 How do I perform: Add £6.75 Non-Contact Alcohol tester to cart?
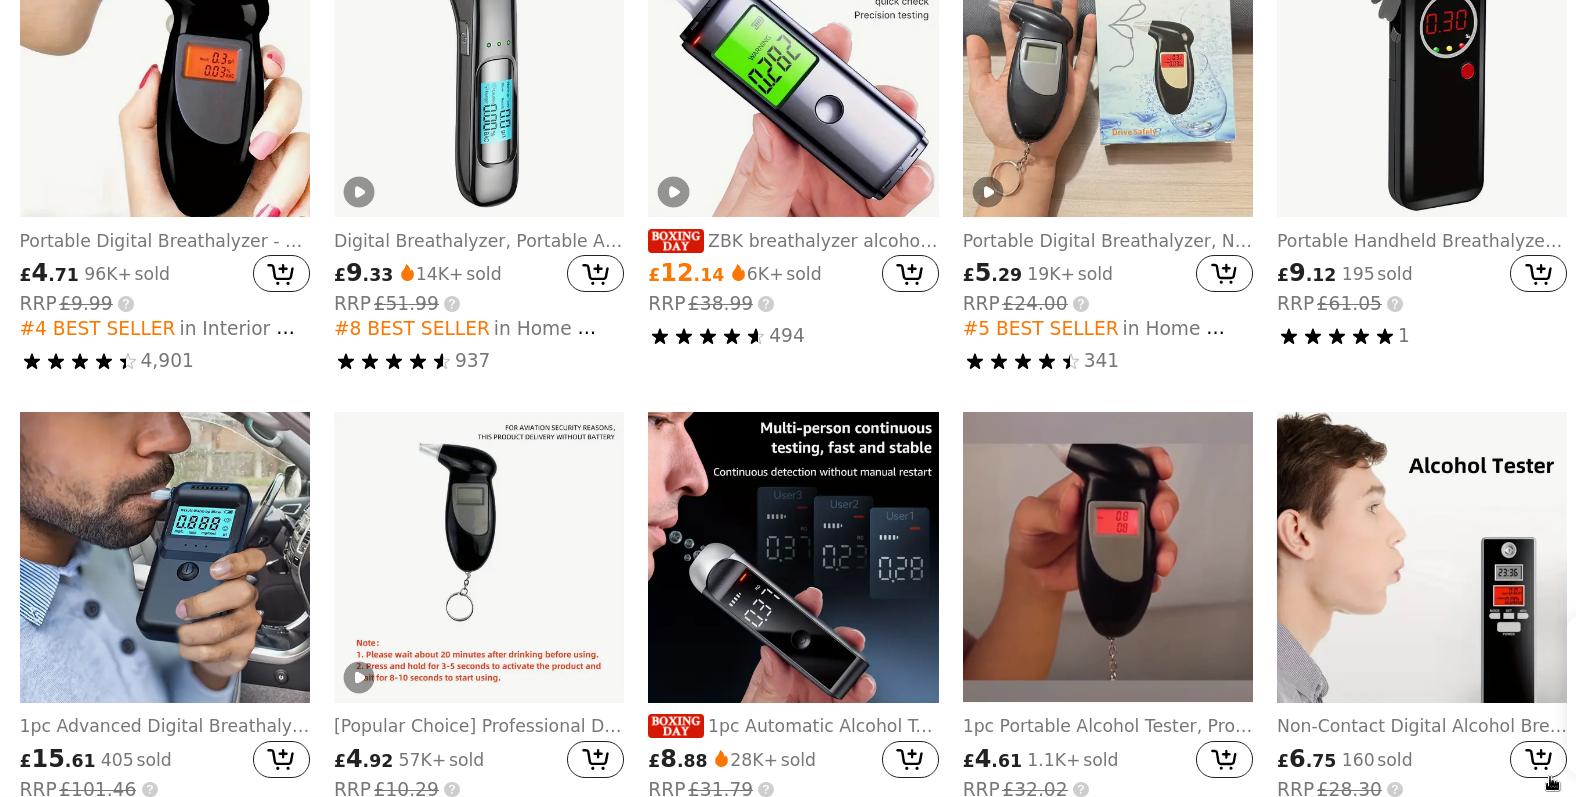pyautogui.click(x=1538, y=759)
